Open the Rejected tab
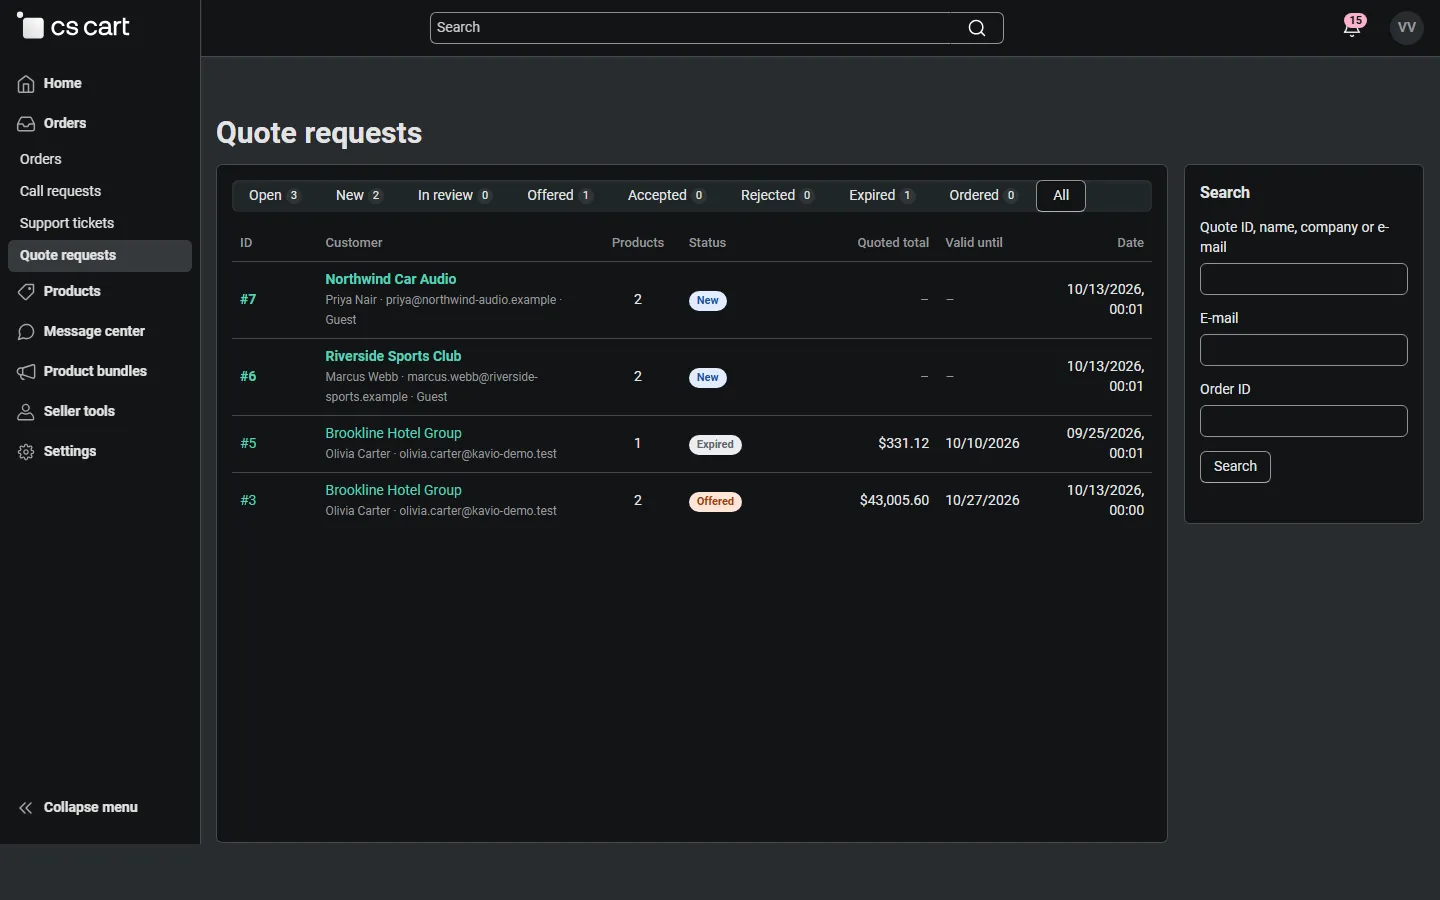Viewport: 1440px width, 900px height. point(777,196)
